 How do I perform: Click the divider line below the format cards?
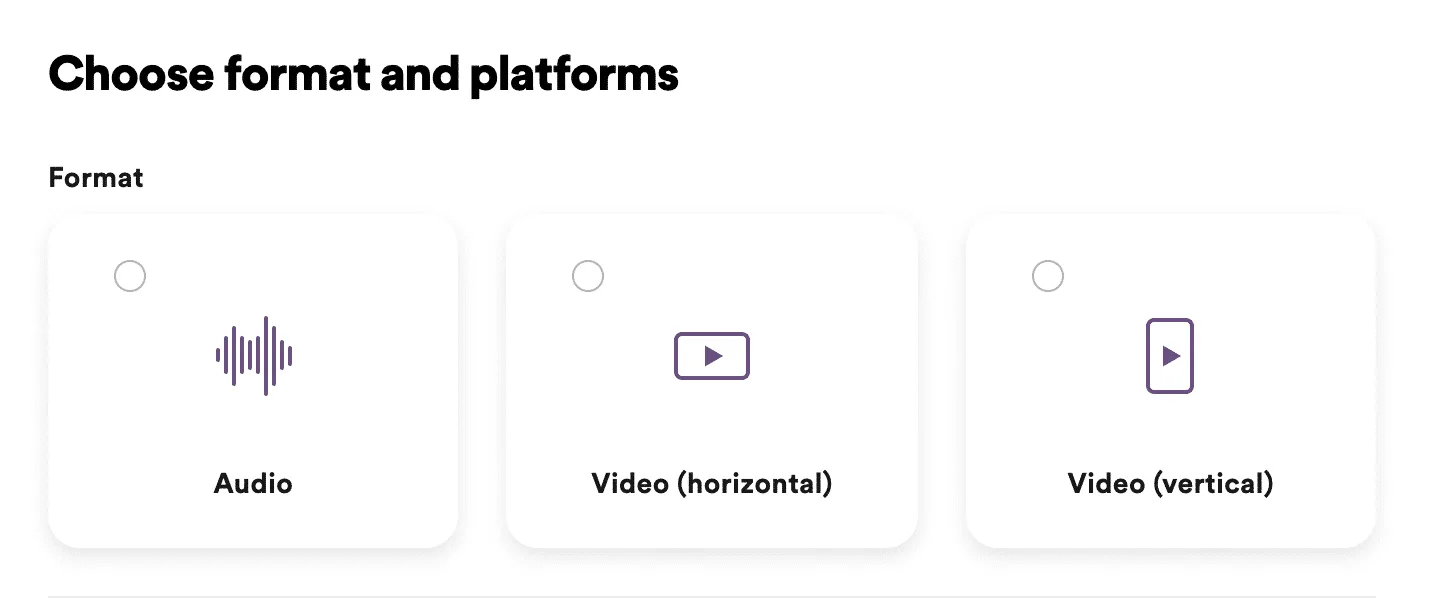pos(716,597)
